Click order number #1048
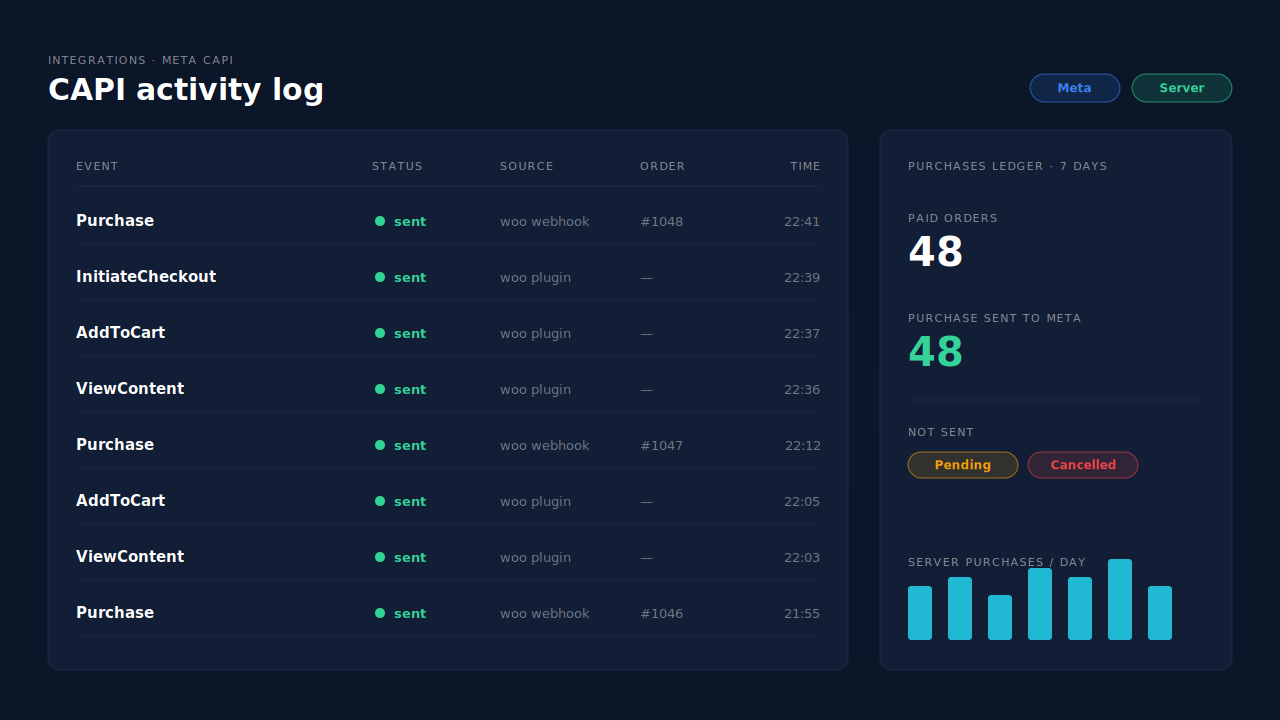1280x720 pixels. pyautogui.click(x=661, y=221)
